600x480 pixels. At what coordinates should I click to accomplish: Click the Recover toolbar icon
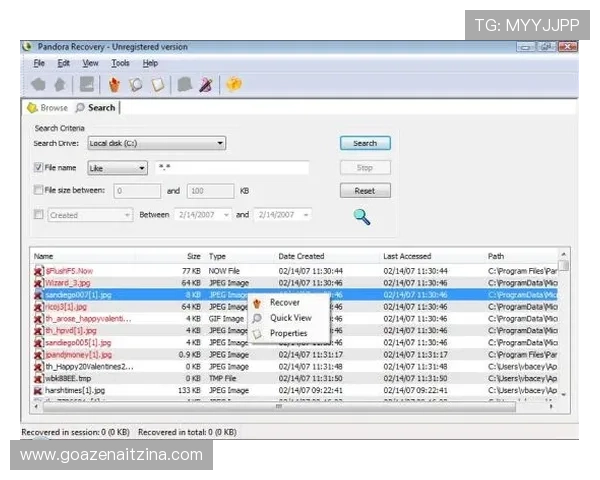click(x=114, y=85)
